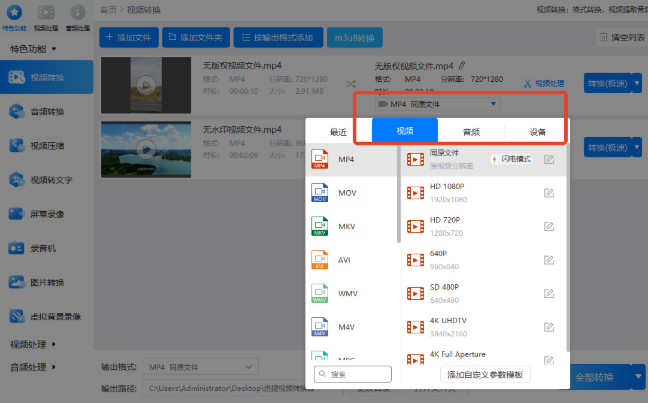The image size is (648, 403).
Task: Select 图片转换 in the sidebar
Action: point(47,283)
